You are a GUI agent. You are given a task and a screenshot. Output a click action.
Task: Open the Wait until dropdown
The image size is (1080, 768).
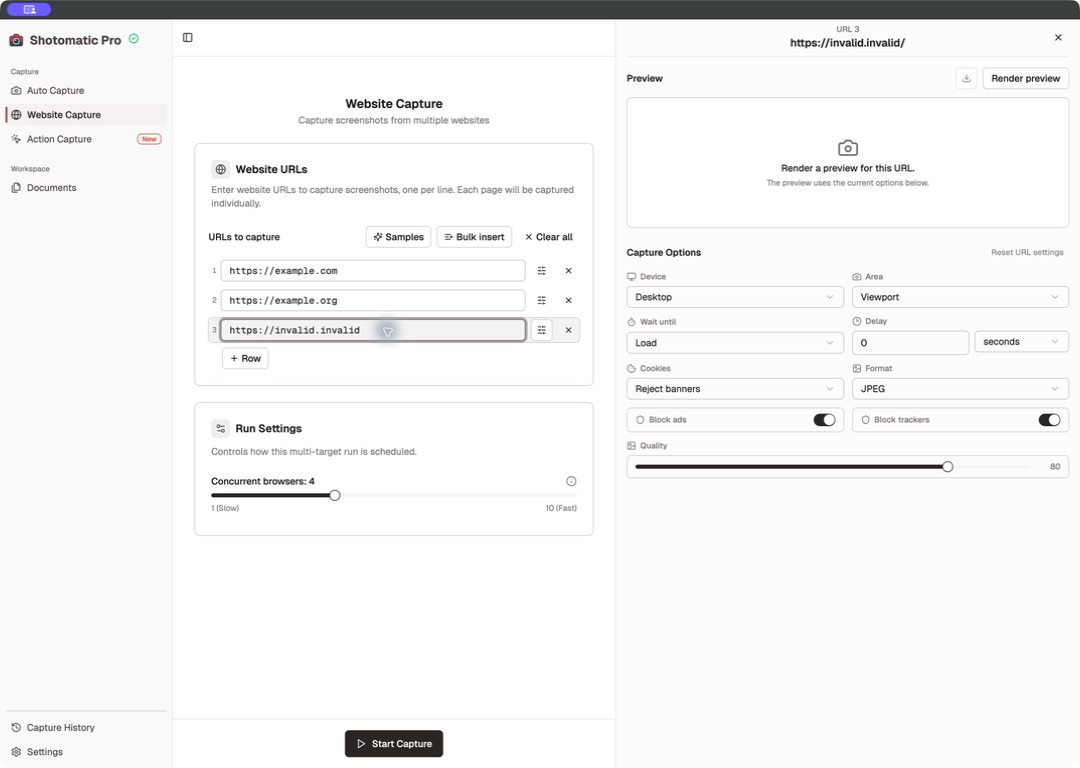pos(735,343)
